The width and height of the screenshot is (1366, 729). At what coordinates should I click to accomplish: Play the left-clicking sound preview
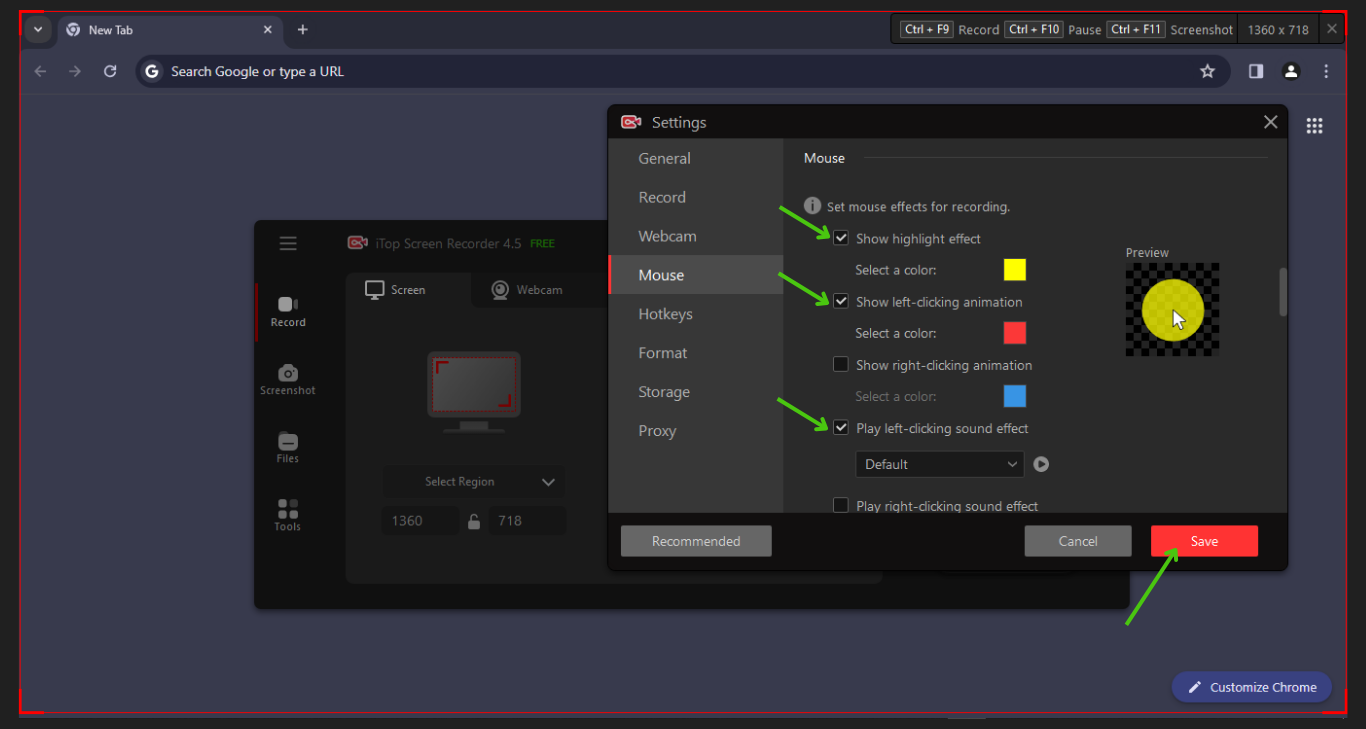click(x=1041, y=464)
